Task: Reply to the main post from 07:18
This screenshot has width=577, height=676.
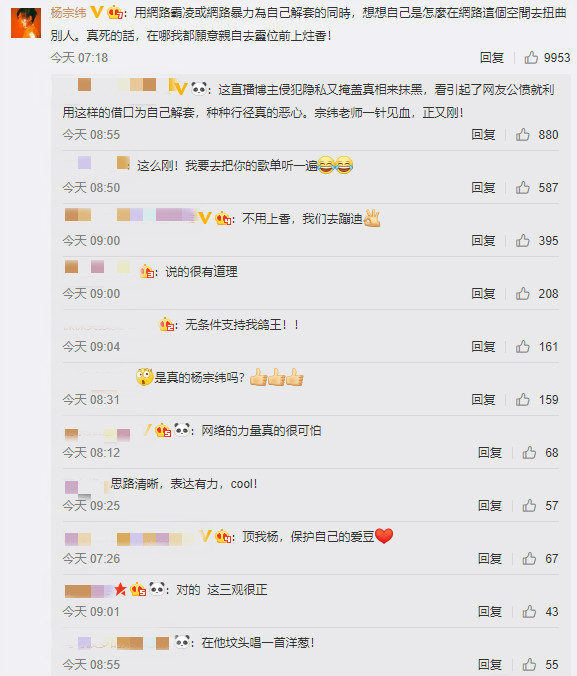Action: [492, 57]
